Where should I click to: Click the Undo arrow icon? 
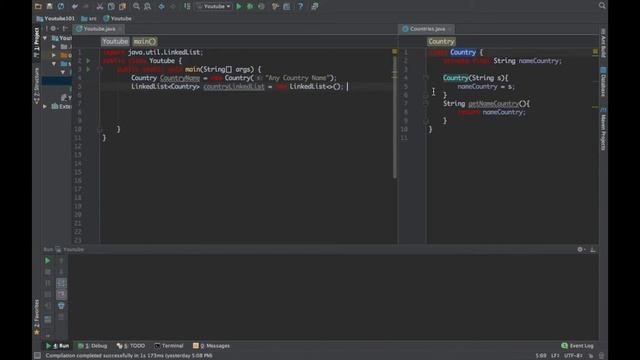pos(75,7)
